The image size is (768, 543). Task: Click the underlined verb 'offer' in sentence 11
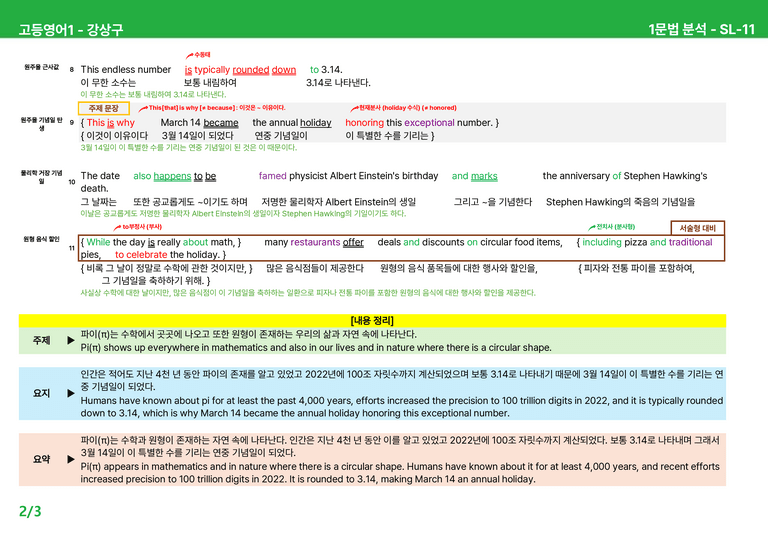(353, 242)
